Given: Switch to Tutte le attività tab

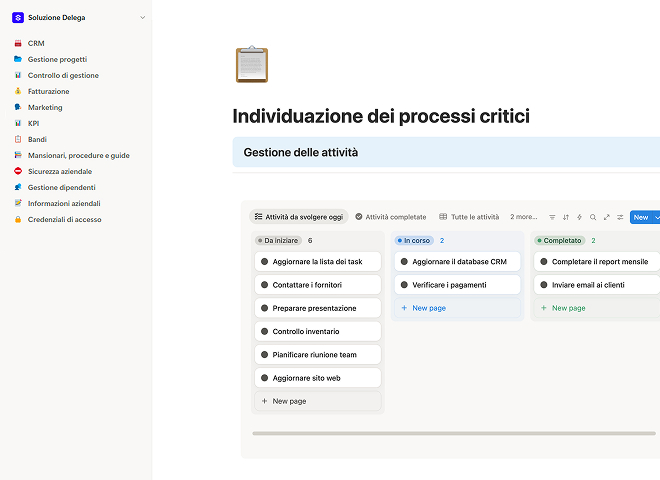Looking at the screenshot, I should 469,217.
